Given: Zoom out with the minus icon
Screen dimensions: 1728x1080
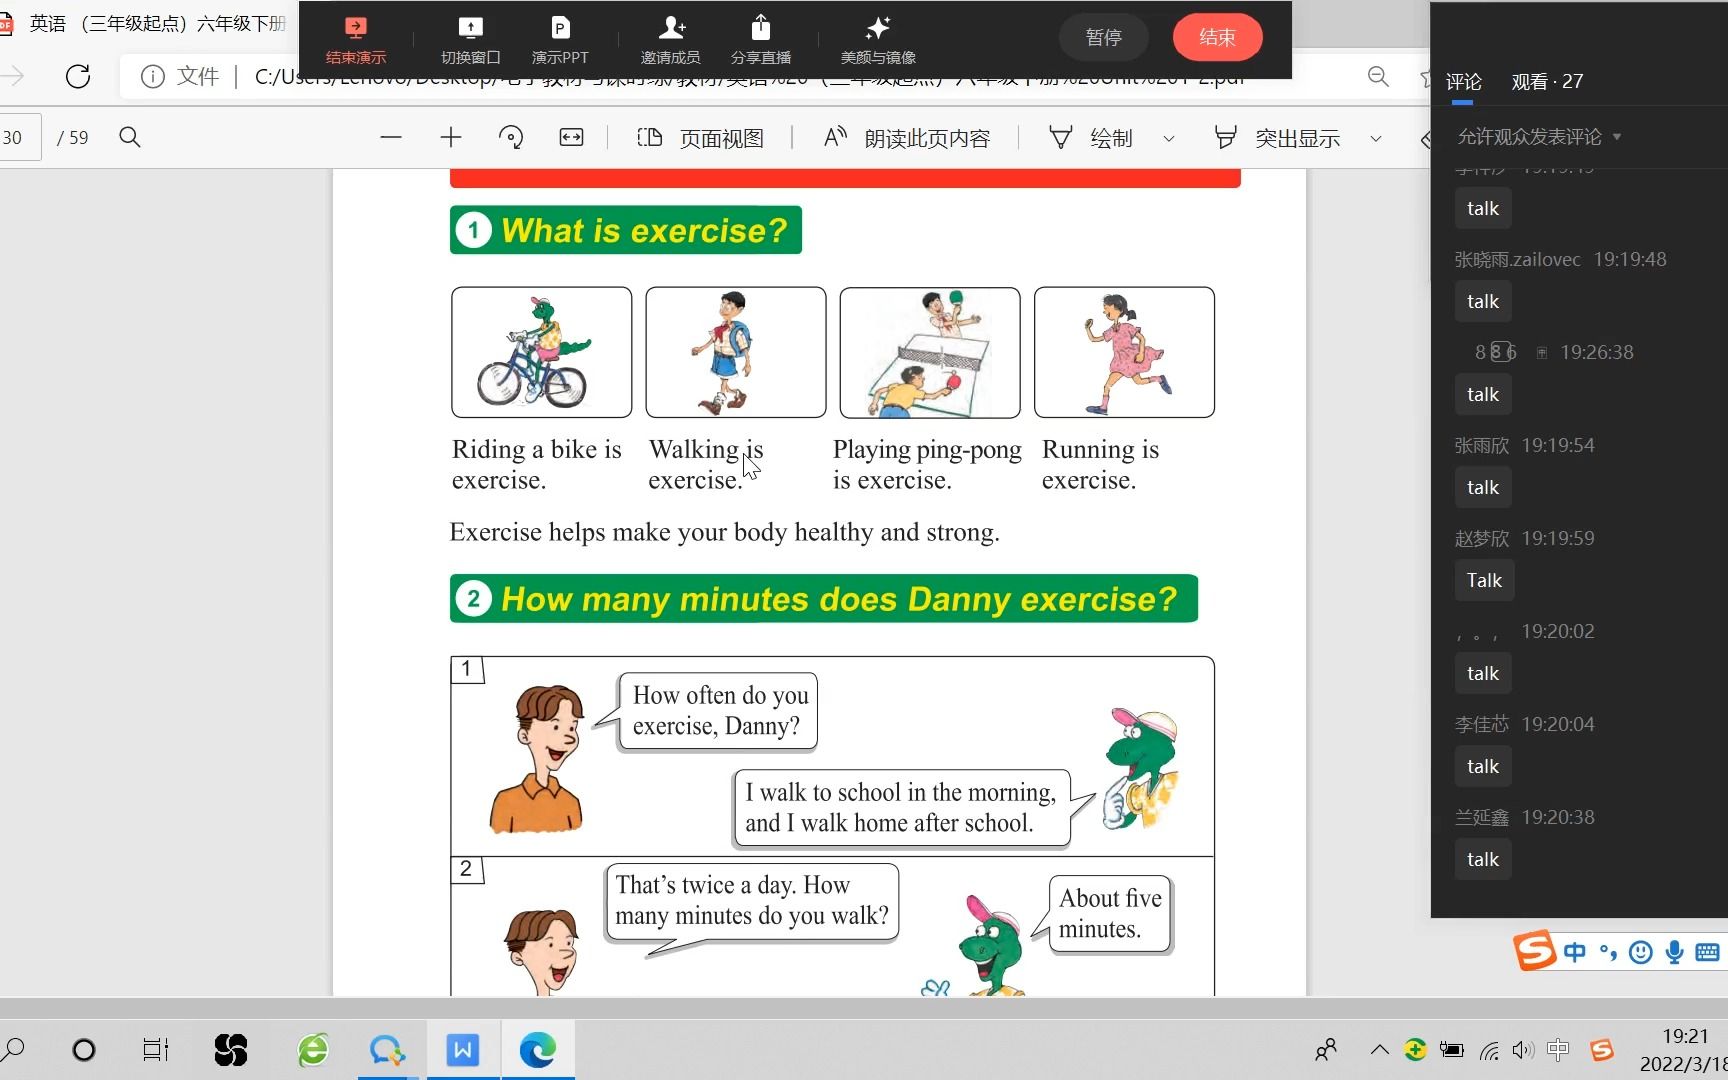Looking at the screenshot, I should (391, 137).
